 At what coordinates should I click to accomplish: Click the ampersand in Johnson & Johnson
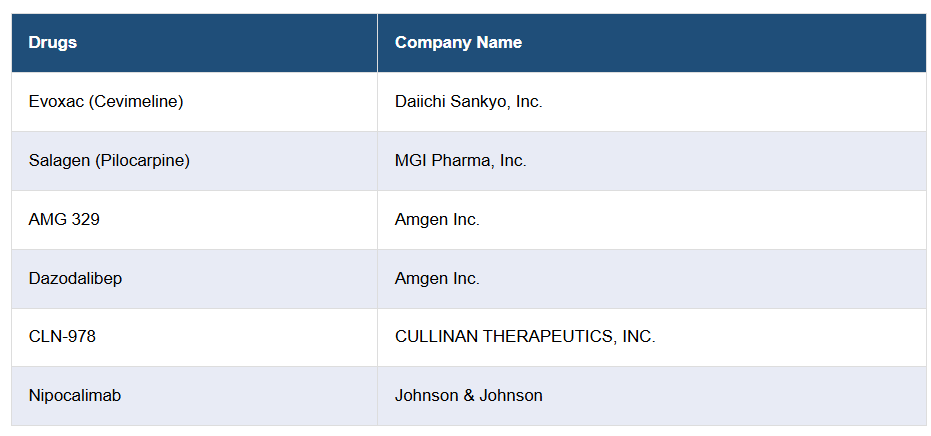[x=468, y=396]
